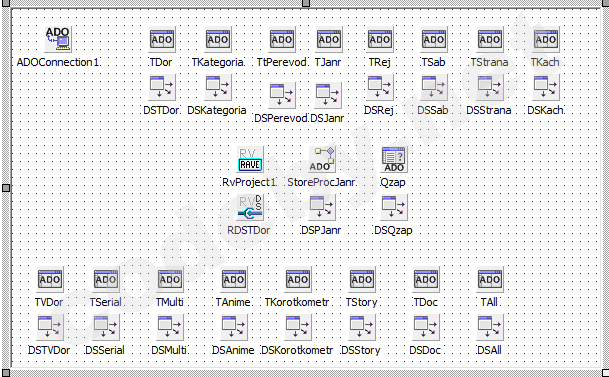This screenshot has height=377, width=609.
Task: Select the RvProject1 Rave component
Action: tap(250, 159)
